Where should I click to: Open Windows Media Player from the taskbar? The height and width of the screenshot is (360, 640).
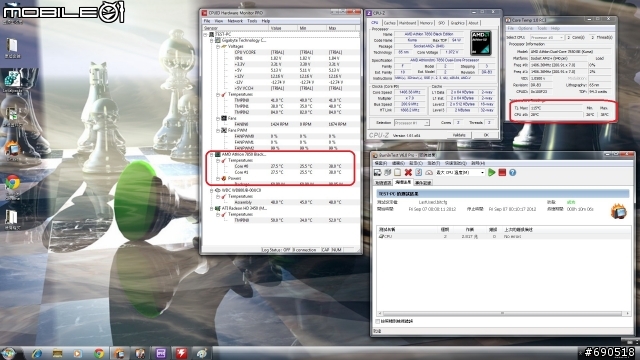[78, 353]
